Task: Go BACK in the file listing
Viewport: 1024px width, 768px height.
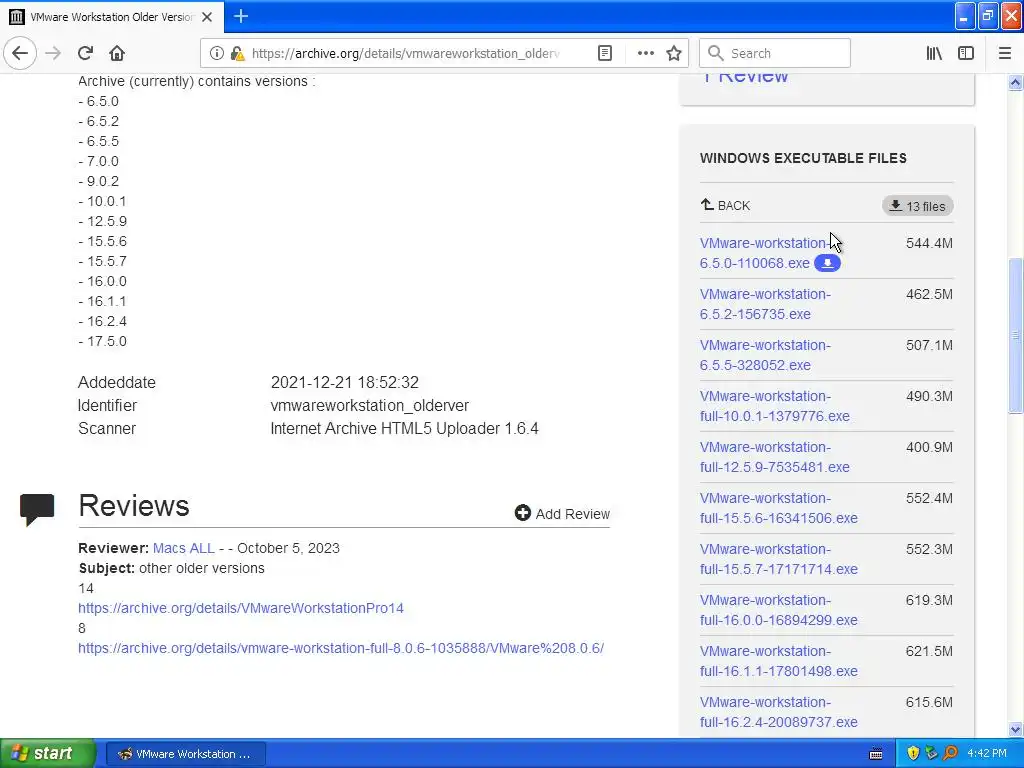Action: 726,205
